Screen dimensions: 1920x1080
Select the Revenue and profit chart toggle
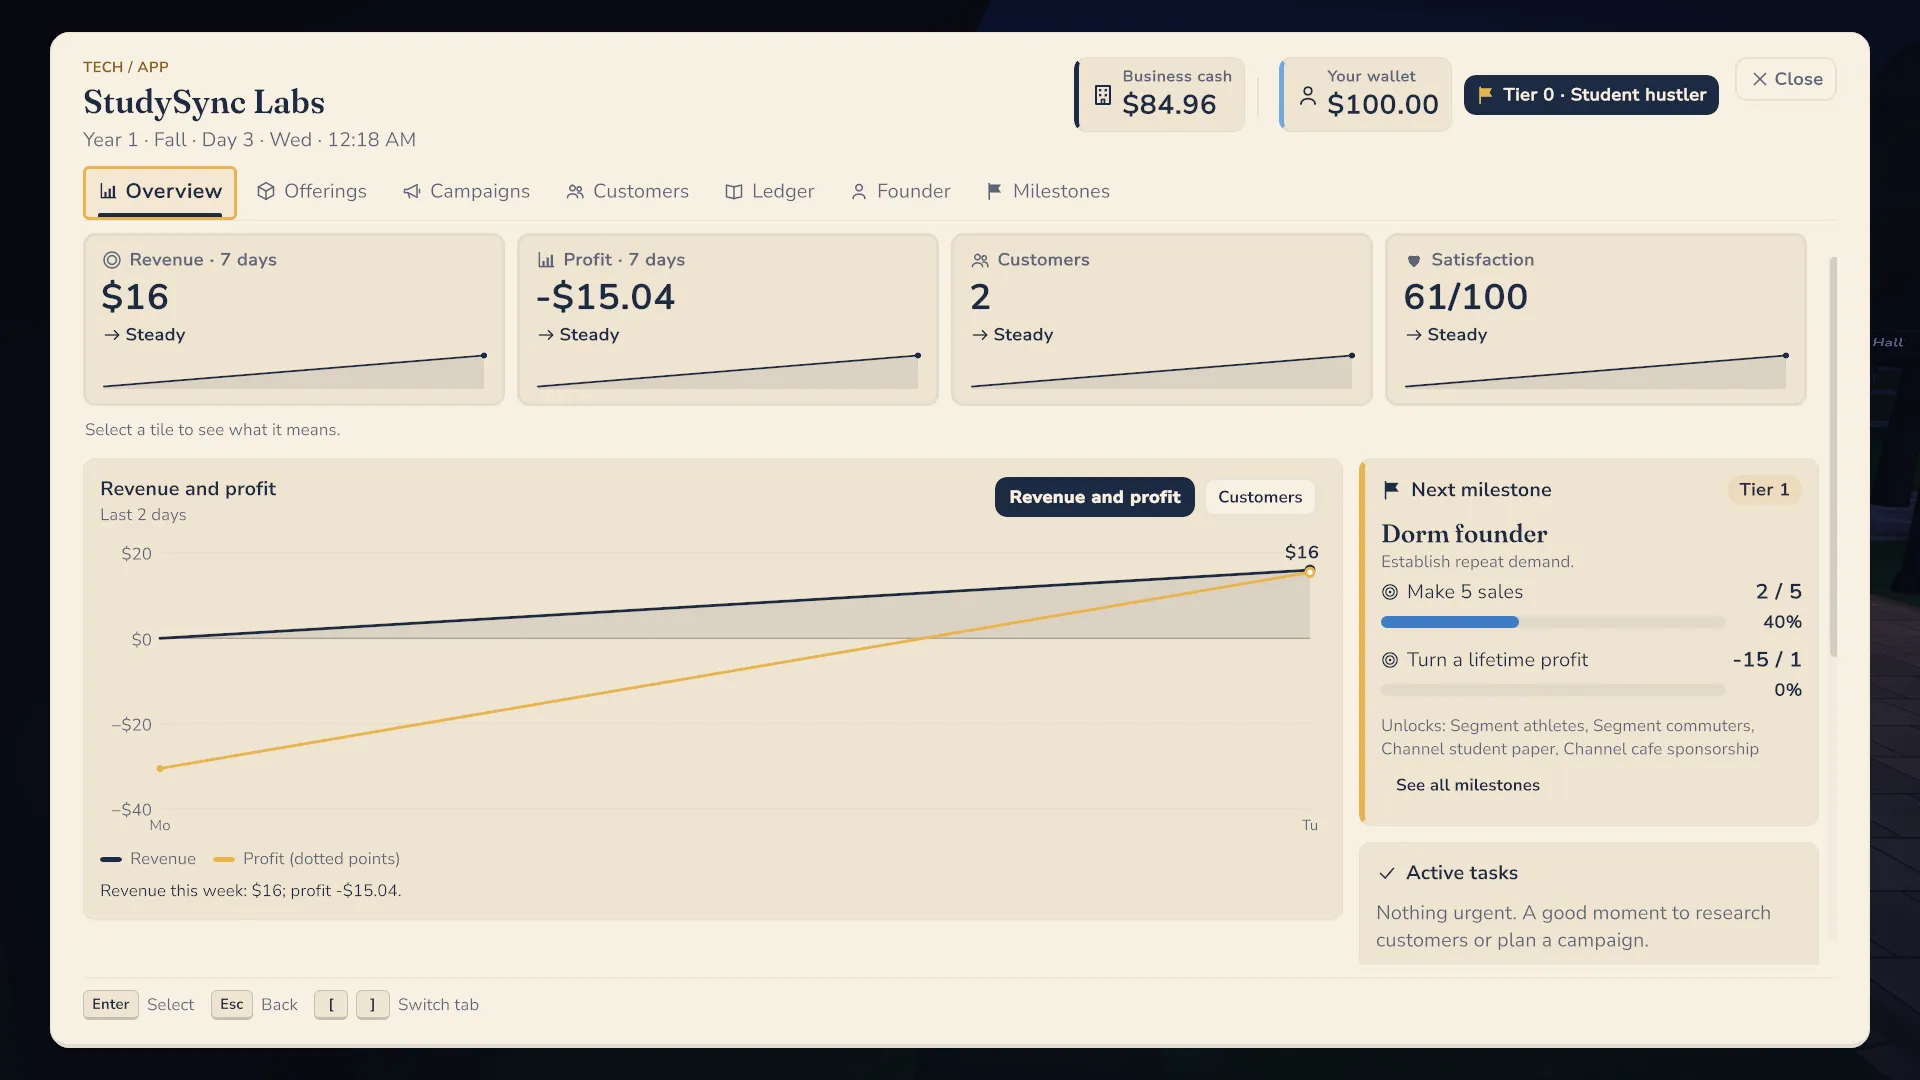(x=1094, y=497)
